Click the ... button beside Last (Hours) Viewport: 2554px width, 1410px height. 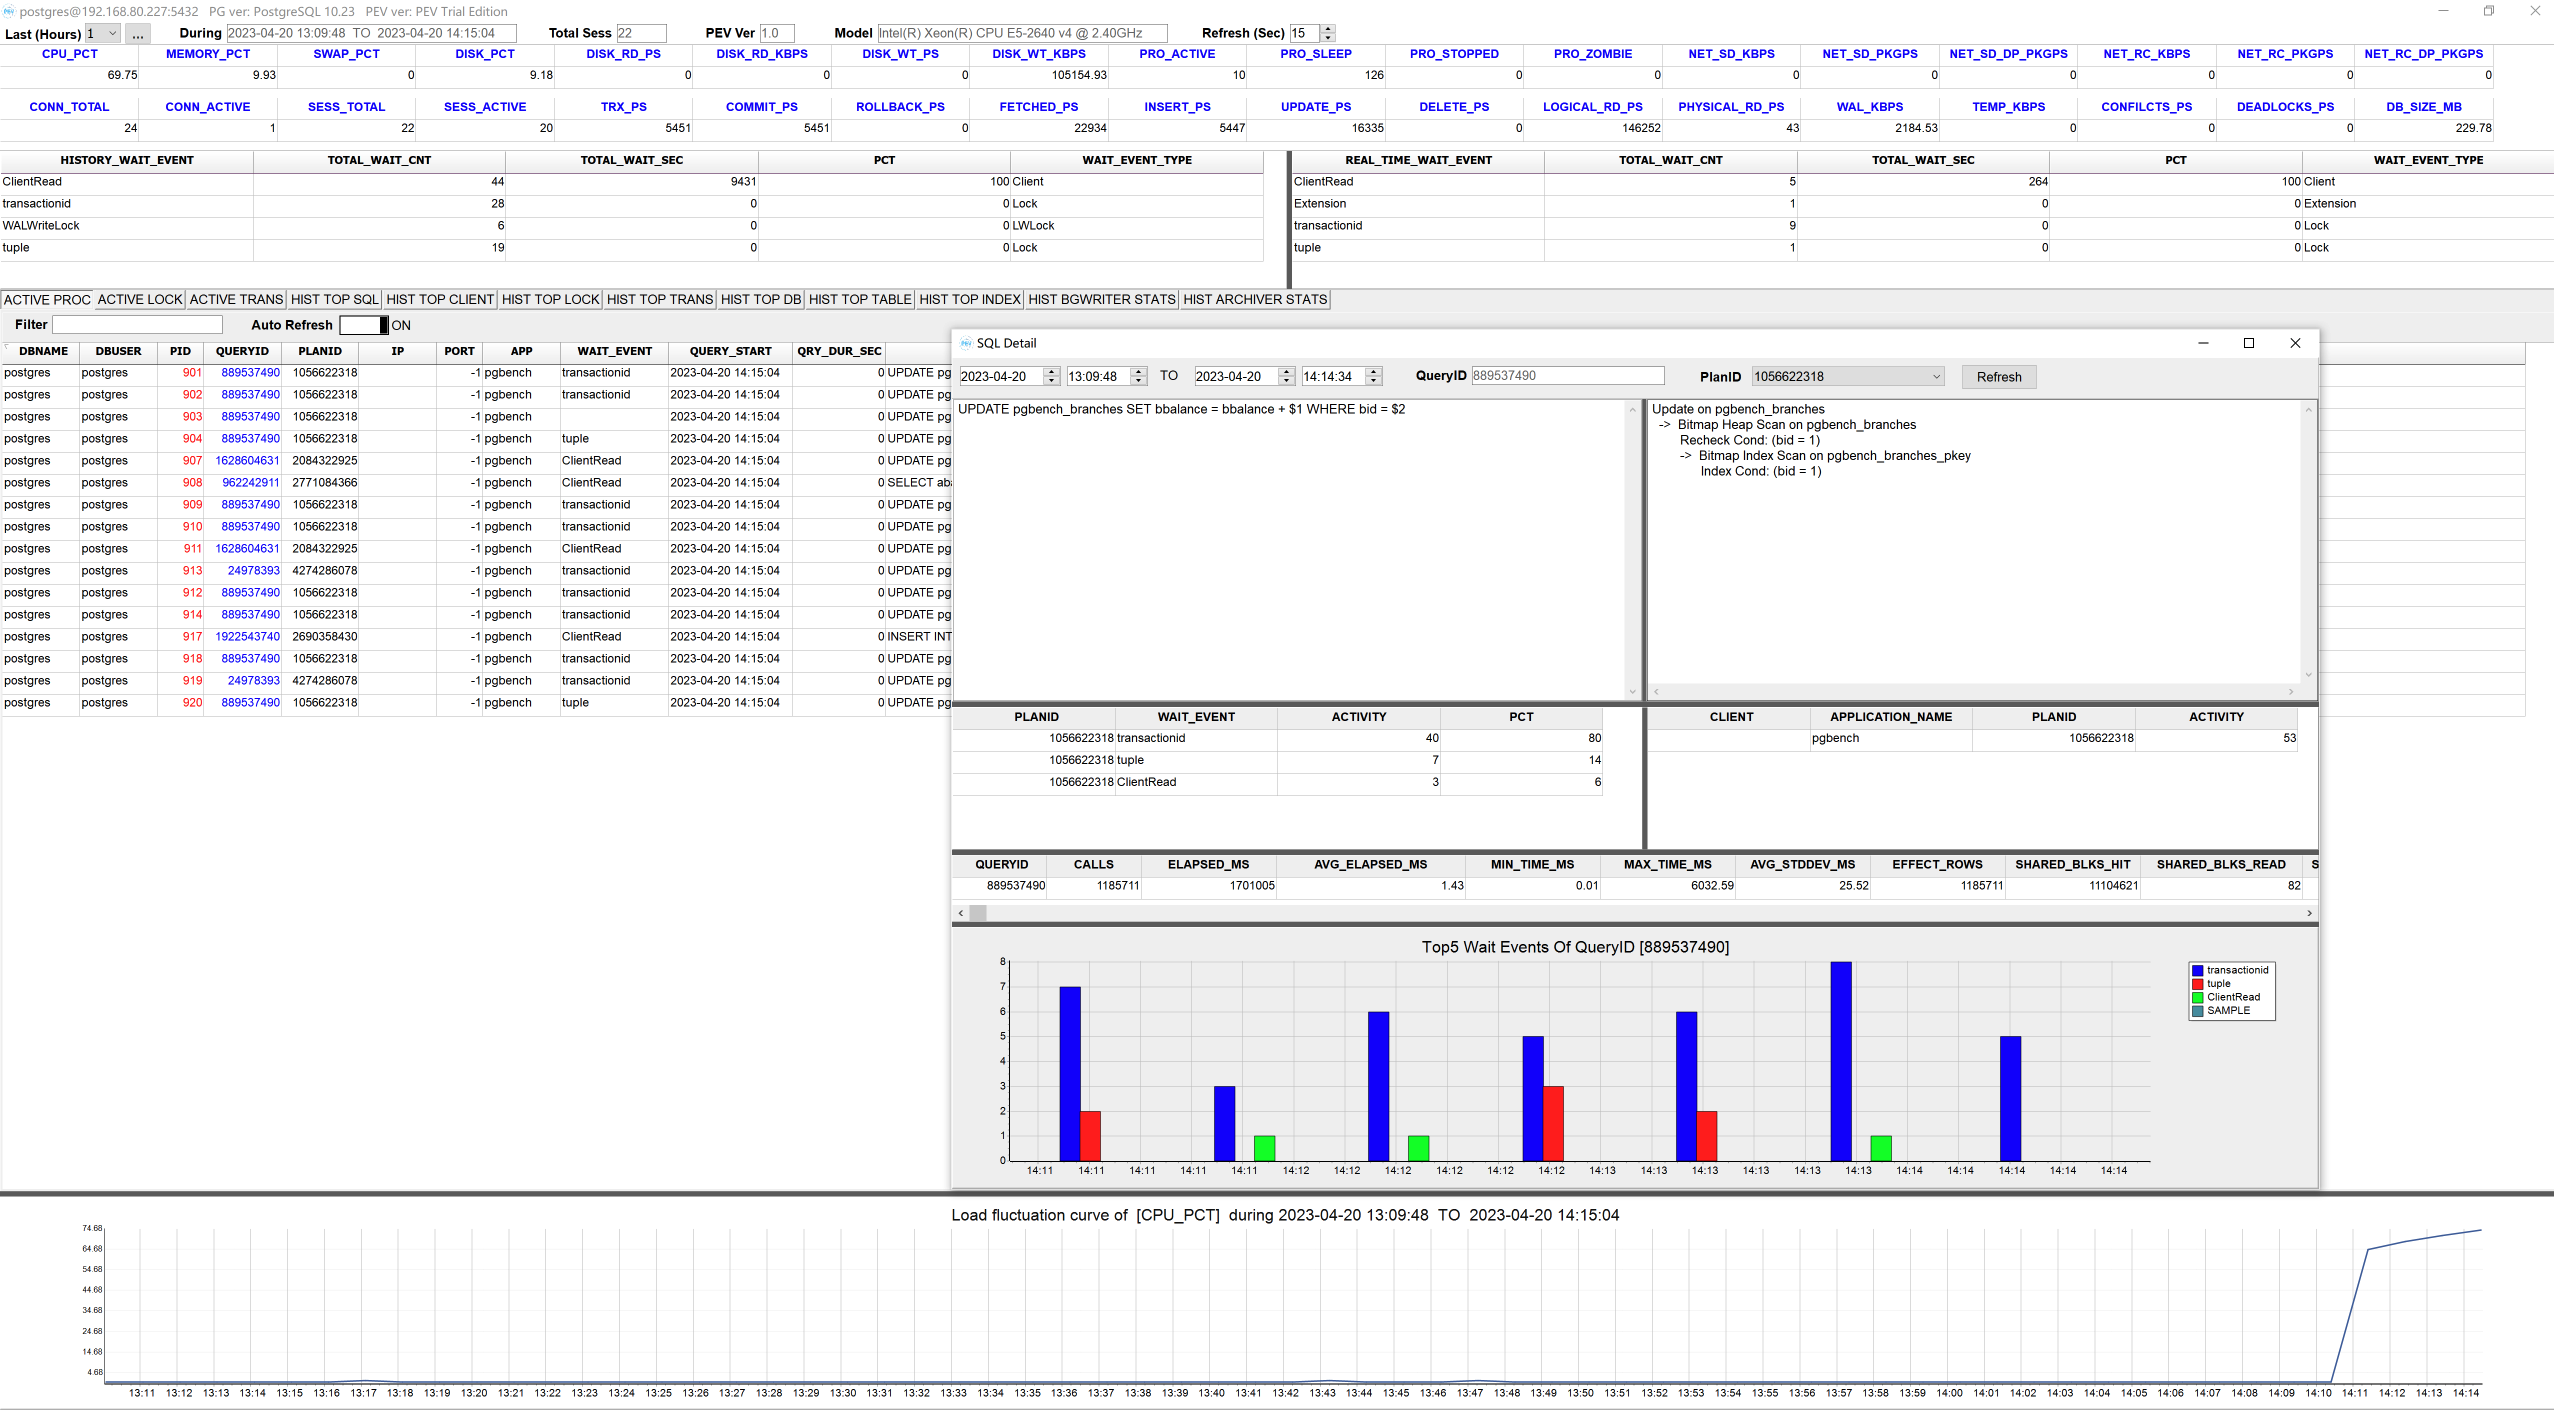tap(137, 33)
